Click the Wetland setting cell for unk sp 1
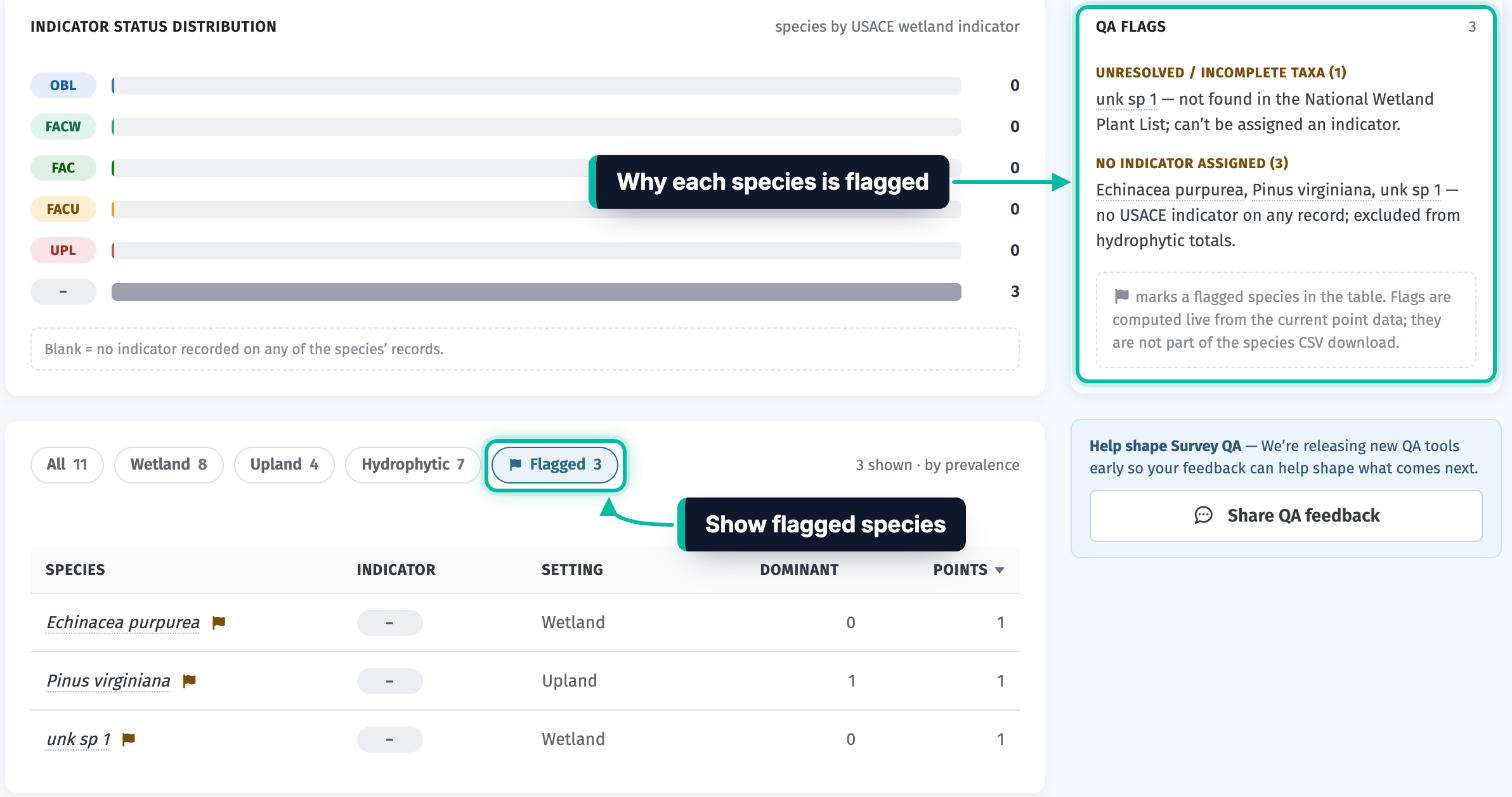This screenshot has height=797, width=1512. [x=573, y=739]
